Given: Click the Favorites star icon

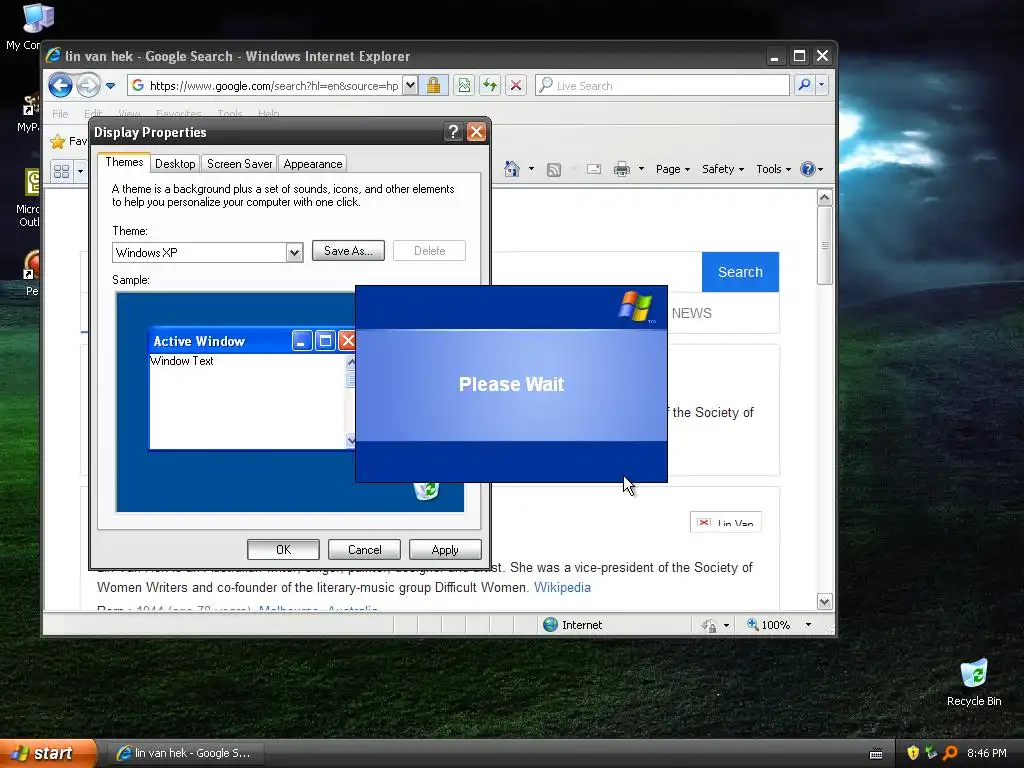Looking at the screenshot, I should coord(58,141).
